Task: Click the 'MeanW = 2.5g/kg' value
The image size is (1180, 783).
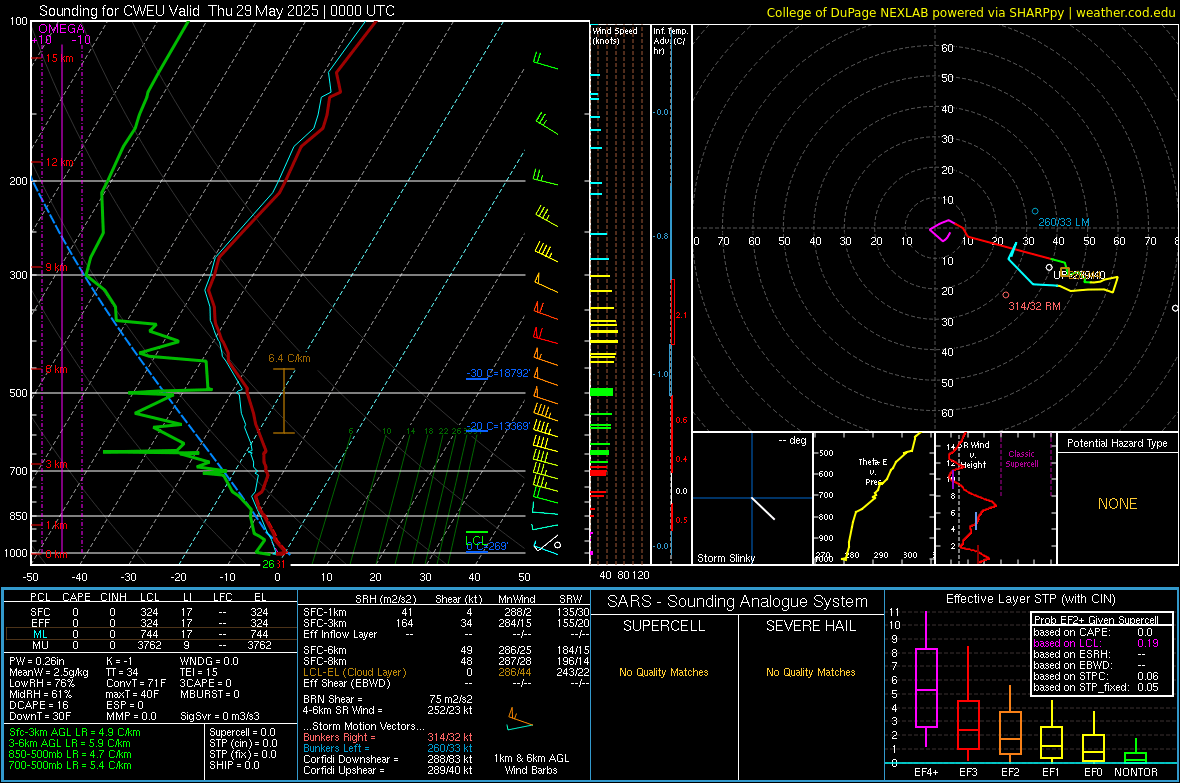Action: tap(48, 672)
